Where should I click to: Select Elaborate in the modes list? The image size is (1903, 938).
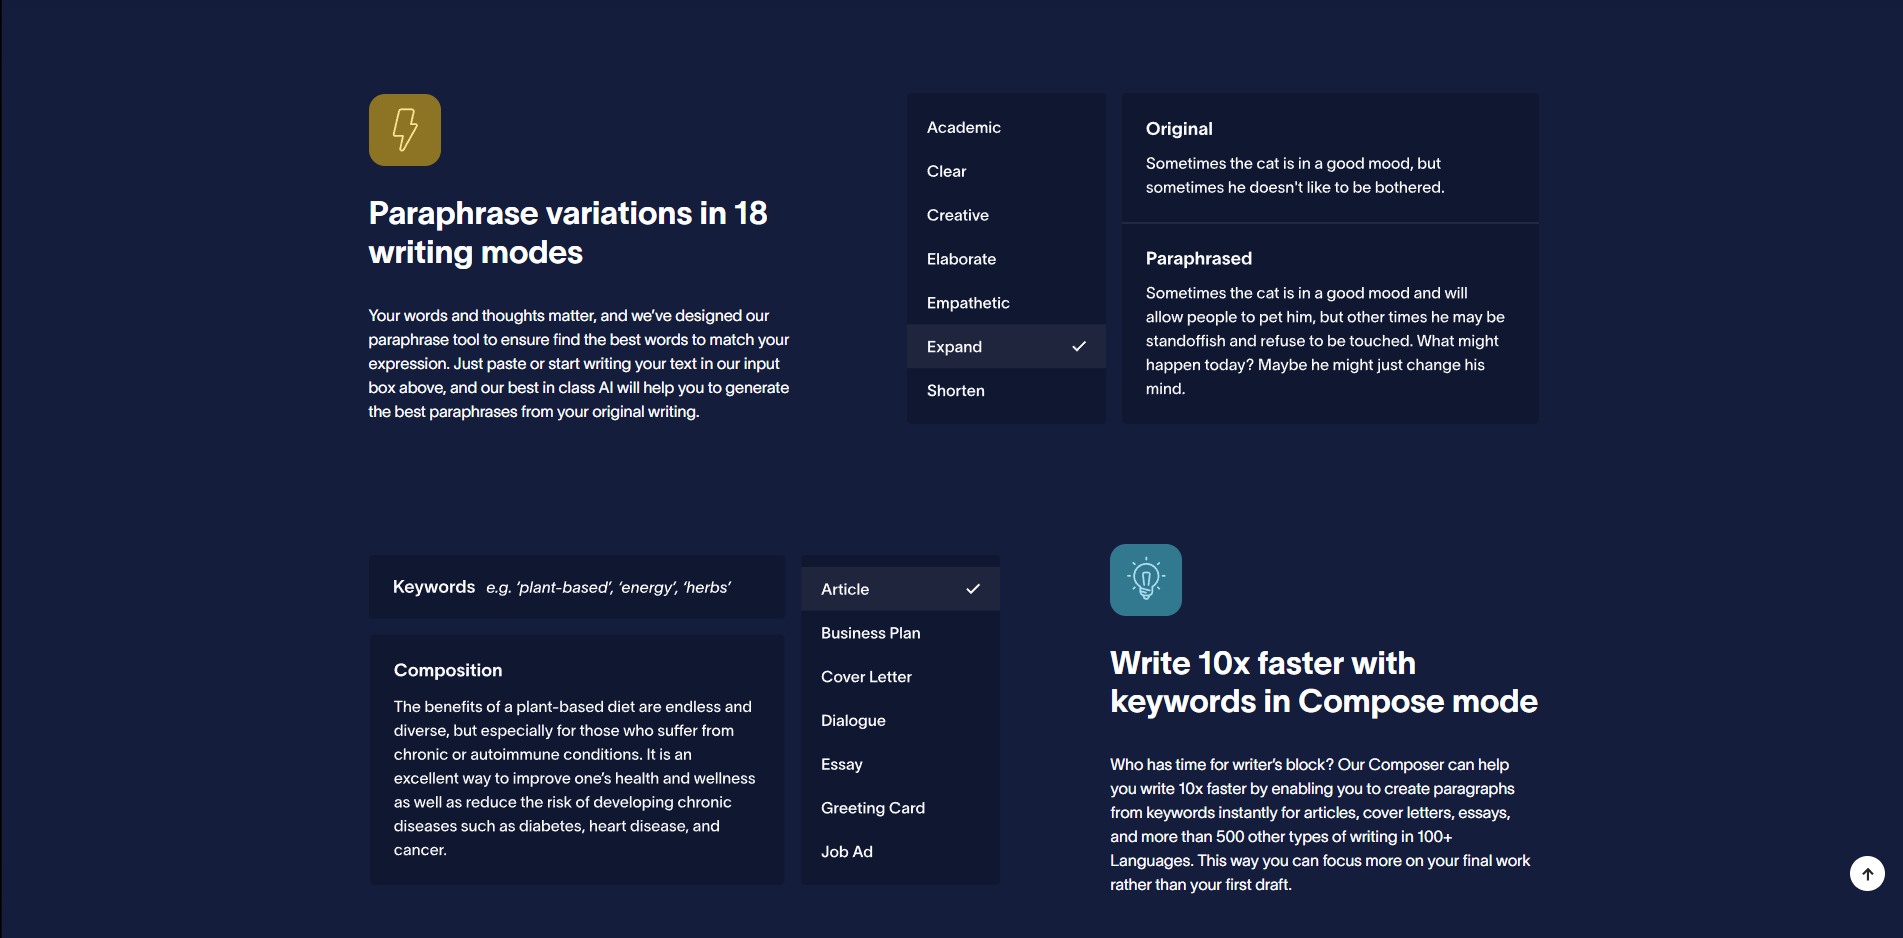pyautogui.click(x=1006, y=259)
